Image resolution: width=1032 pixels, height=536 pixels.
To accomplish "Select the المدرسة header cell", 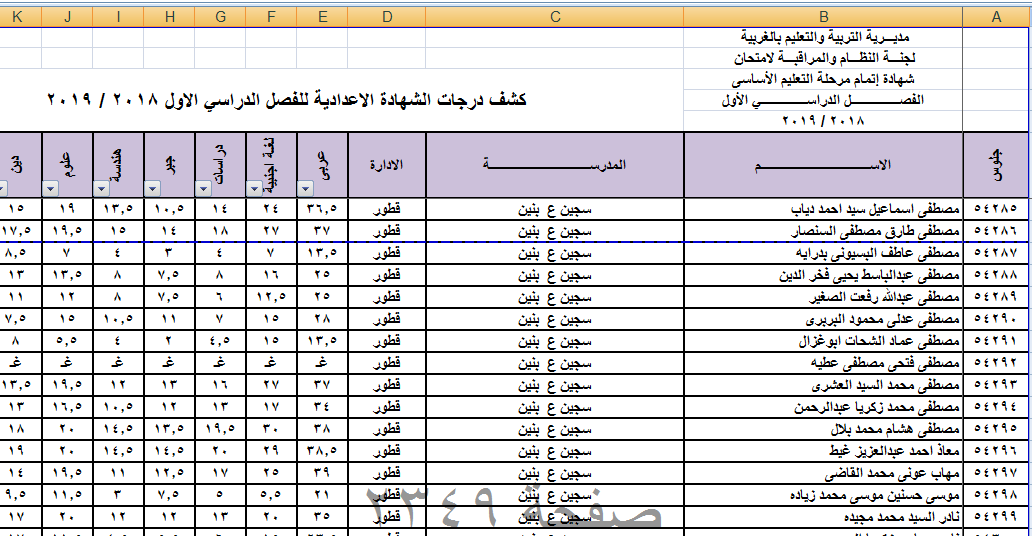I will (555, 165).
